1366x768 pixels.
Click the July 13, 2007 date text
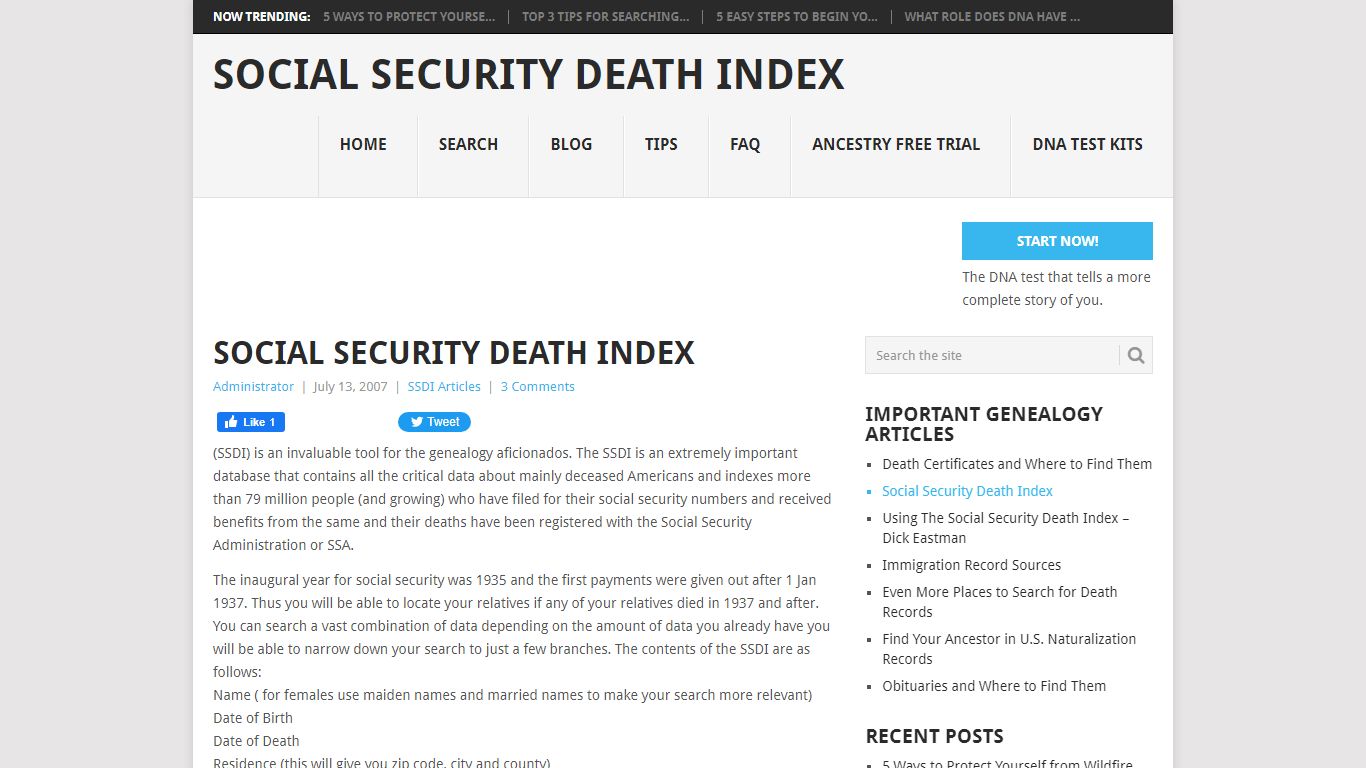tap(350, 387)
